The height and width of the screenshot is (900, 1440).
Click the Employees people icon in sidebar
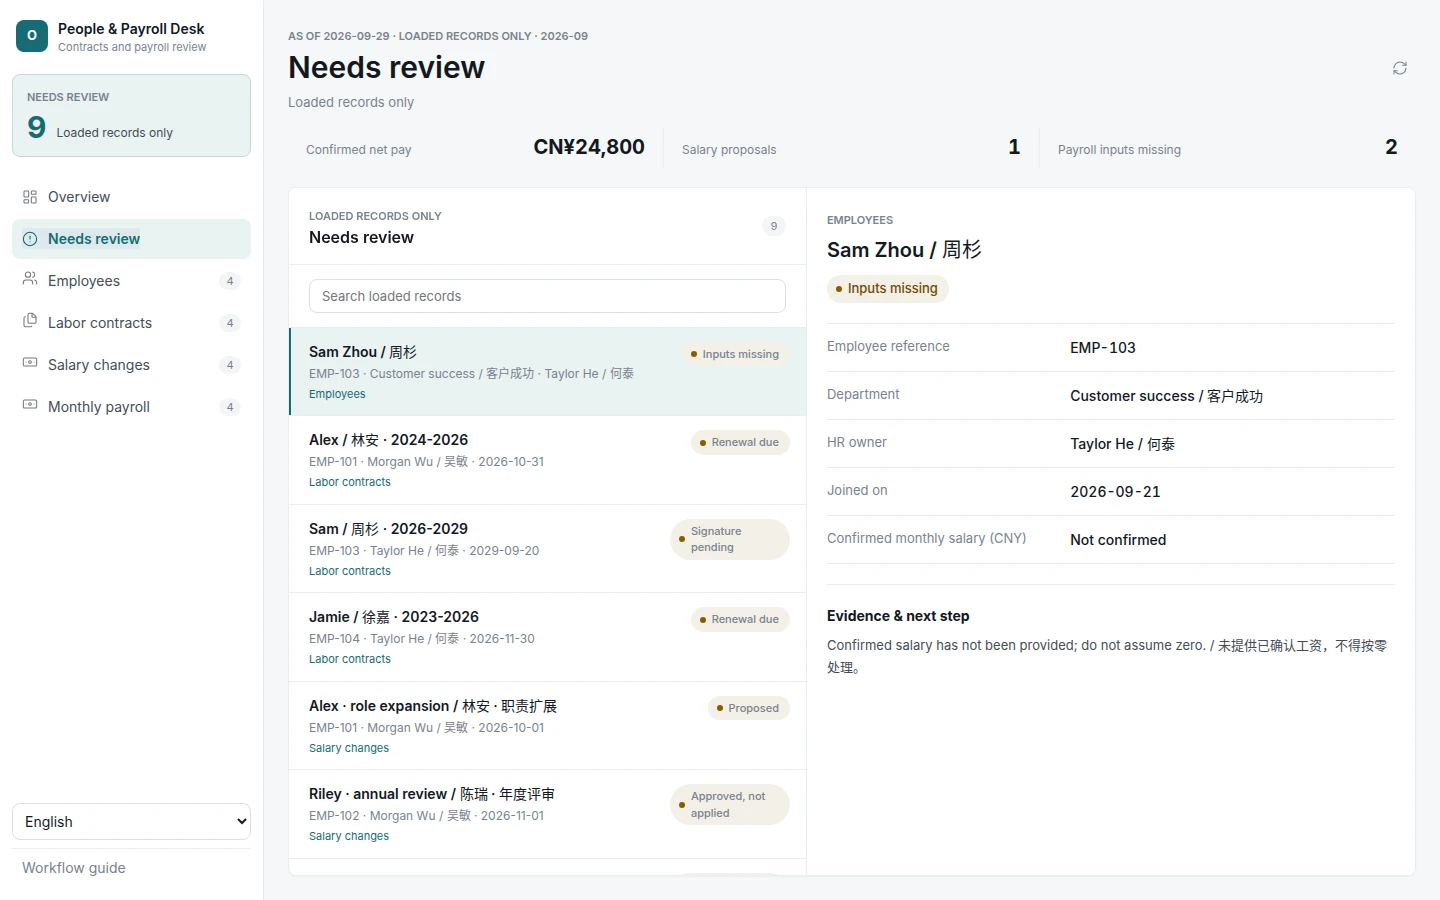coord(30,279)
